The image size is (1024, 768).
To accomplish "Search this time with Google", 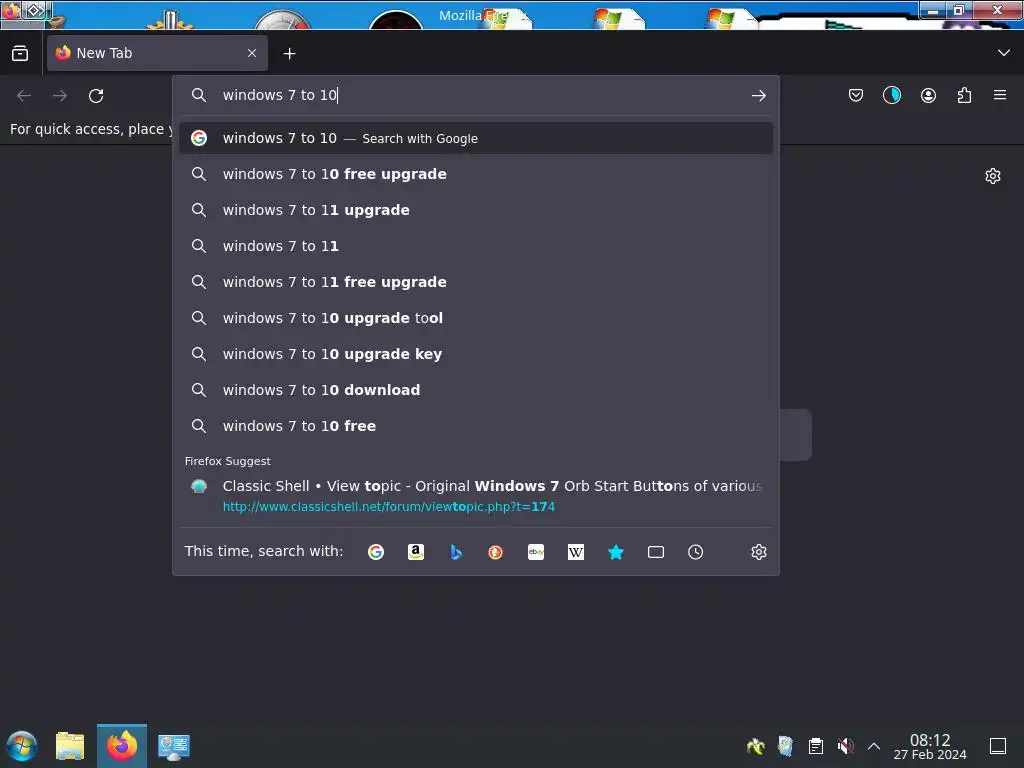I will [x=376, y=552].
